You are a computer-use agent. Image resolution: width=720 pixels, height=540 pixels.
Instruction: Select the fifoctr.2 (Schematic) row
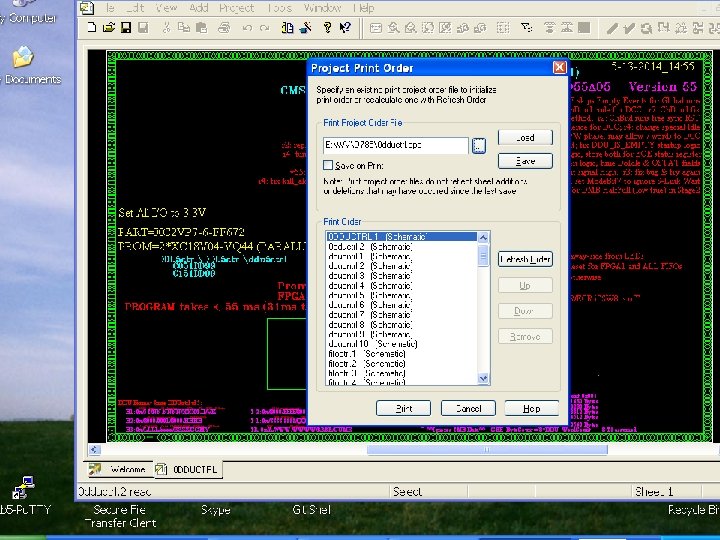(x=402, y=364)
